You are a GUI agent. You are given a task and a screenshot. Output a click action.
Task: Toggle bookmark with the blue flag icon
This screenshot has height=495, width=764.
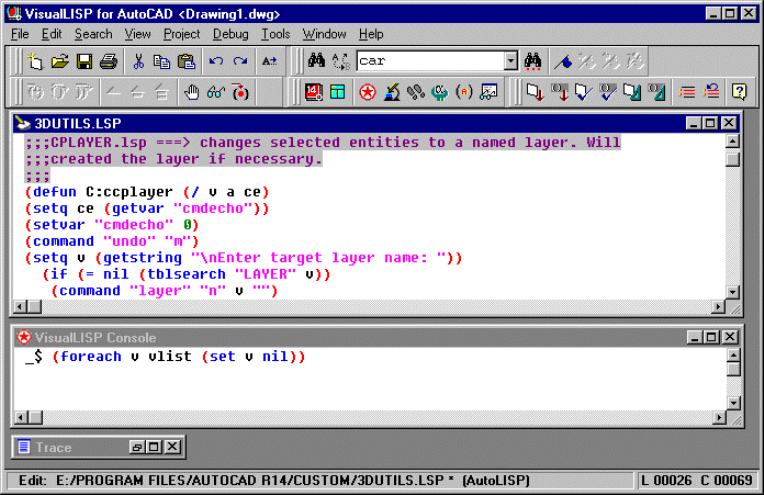[563, 61]
